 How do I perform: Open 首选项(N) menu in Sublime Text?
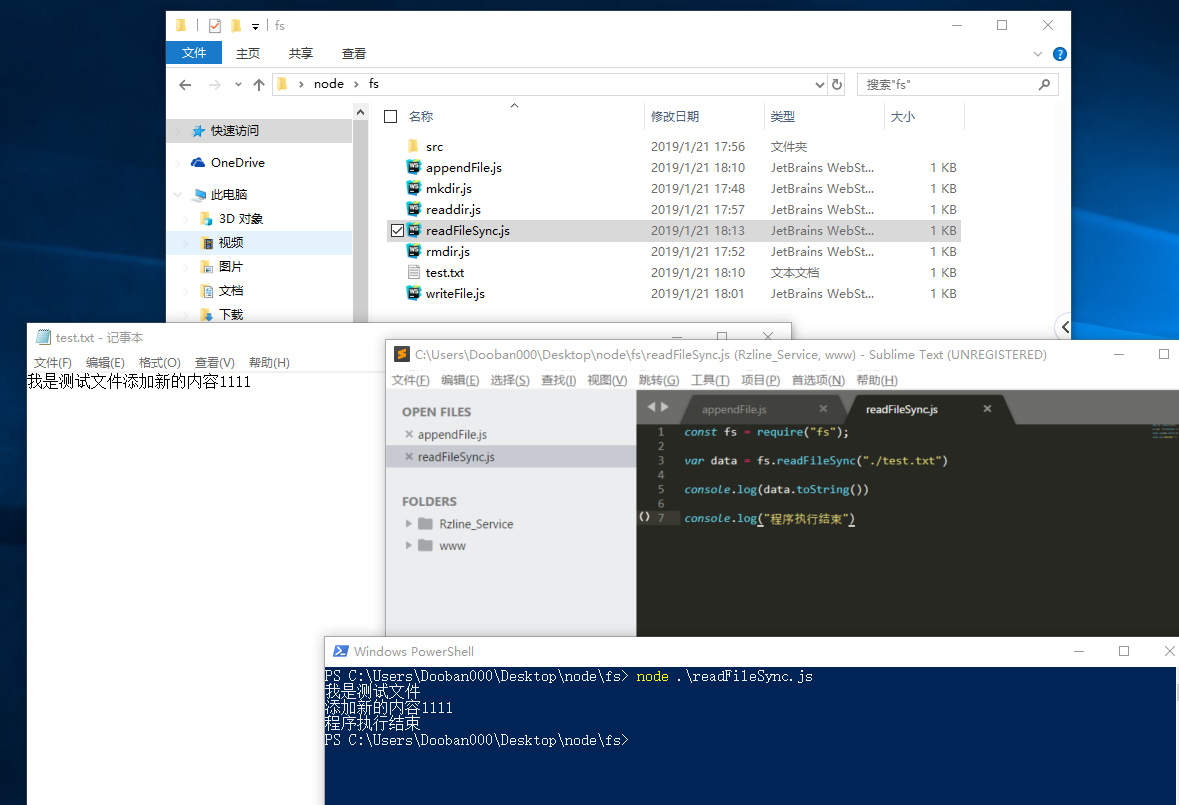click(x=818, y=380)
